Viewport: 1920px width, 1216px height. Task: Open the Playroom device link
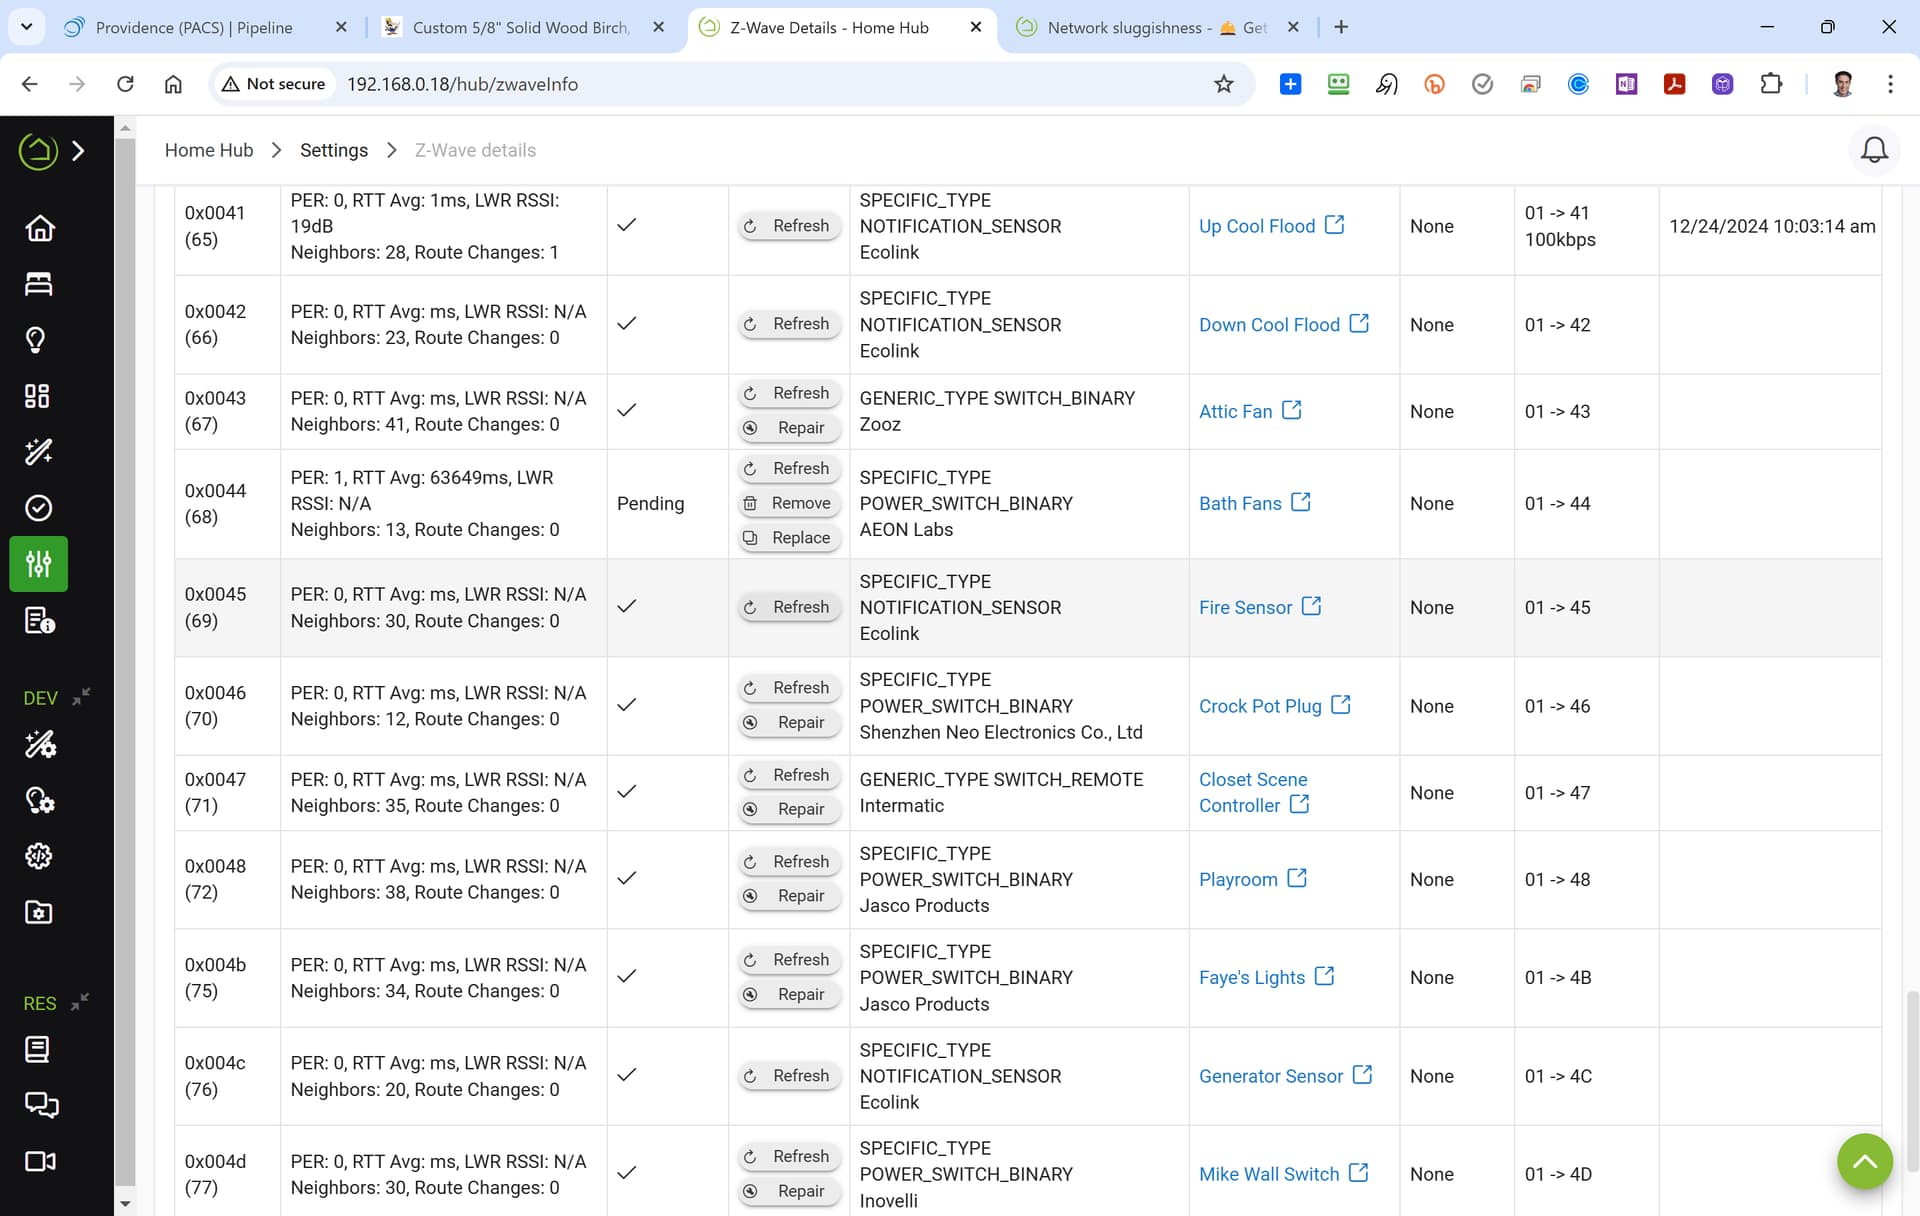[1238, 879]
